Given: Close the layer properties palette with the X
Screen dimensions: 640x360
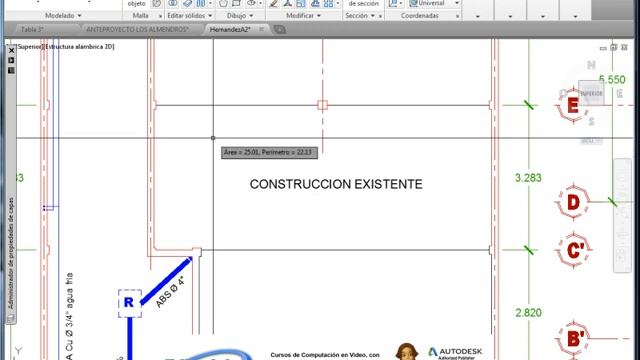Looking at the screenshot, I should click(x=11, y=51).
